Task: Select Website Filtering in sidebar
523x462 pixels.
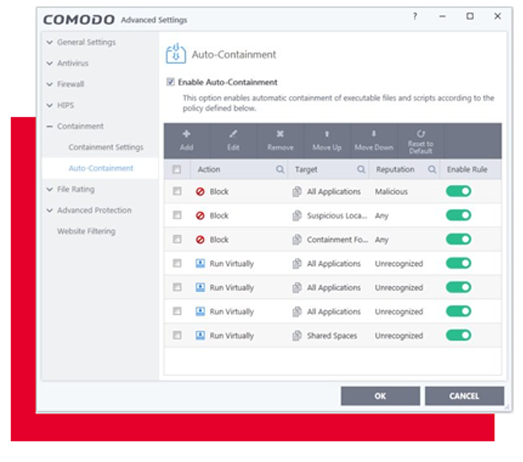Action: click(x=86, y=231)
